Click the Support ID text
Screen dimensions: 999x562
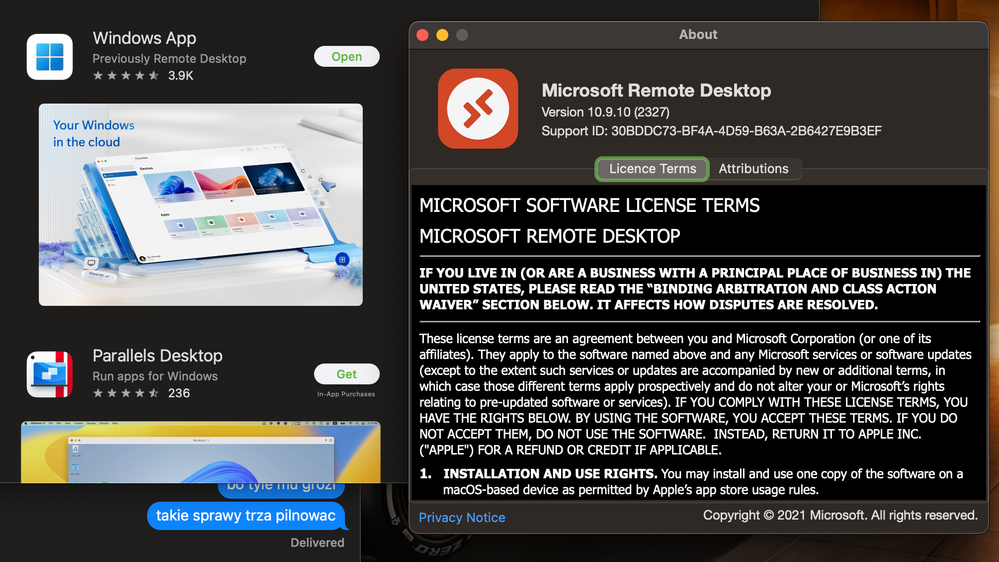[x=712, y=131]
